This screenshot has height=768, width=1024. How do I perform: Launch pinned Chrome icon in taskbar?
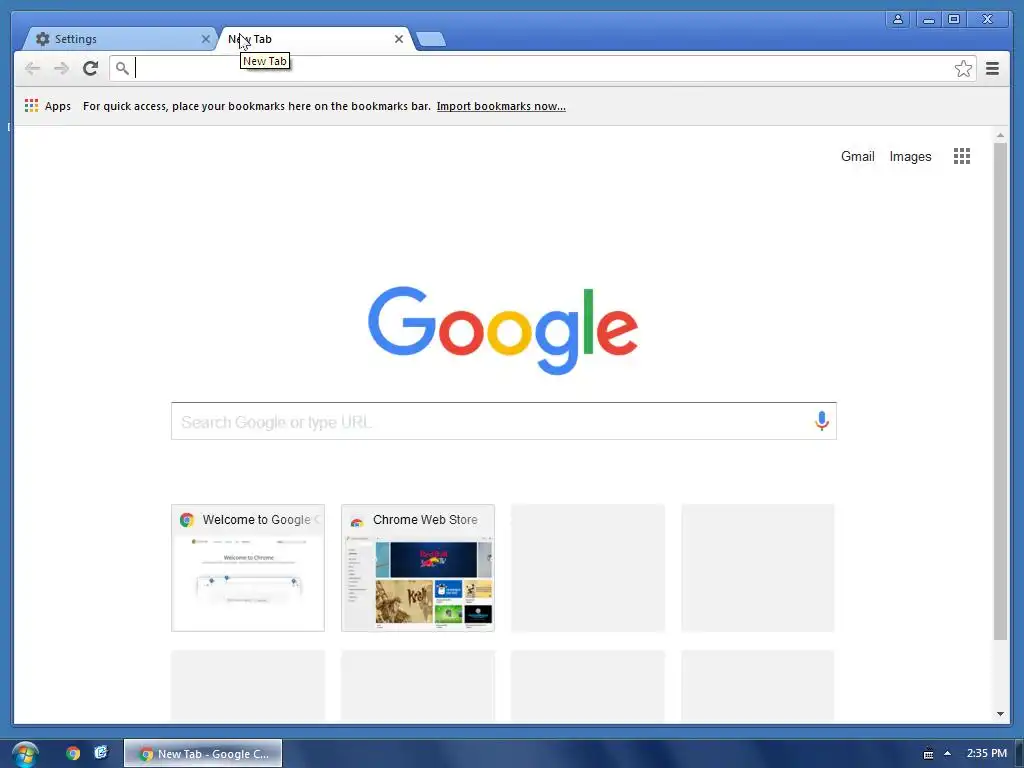pyautogui.click(x=72, y=753)
